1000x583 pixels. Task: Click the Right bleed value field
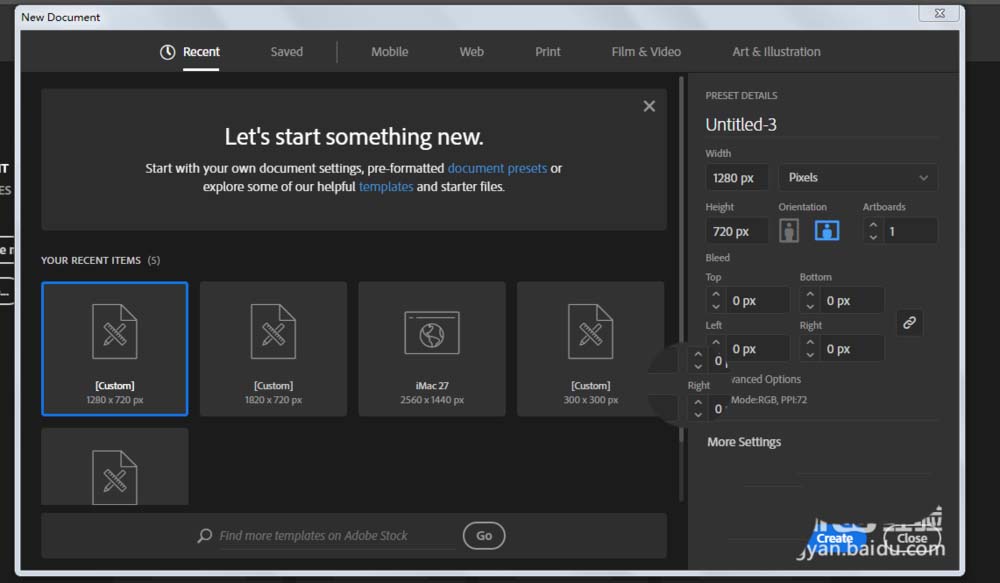[851, 349]
